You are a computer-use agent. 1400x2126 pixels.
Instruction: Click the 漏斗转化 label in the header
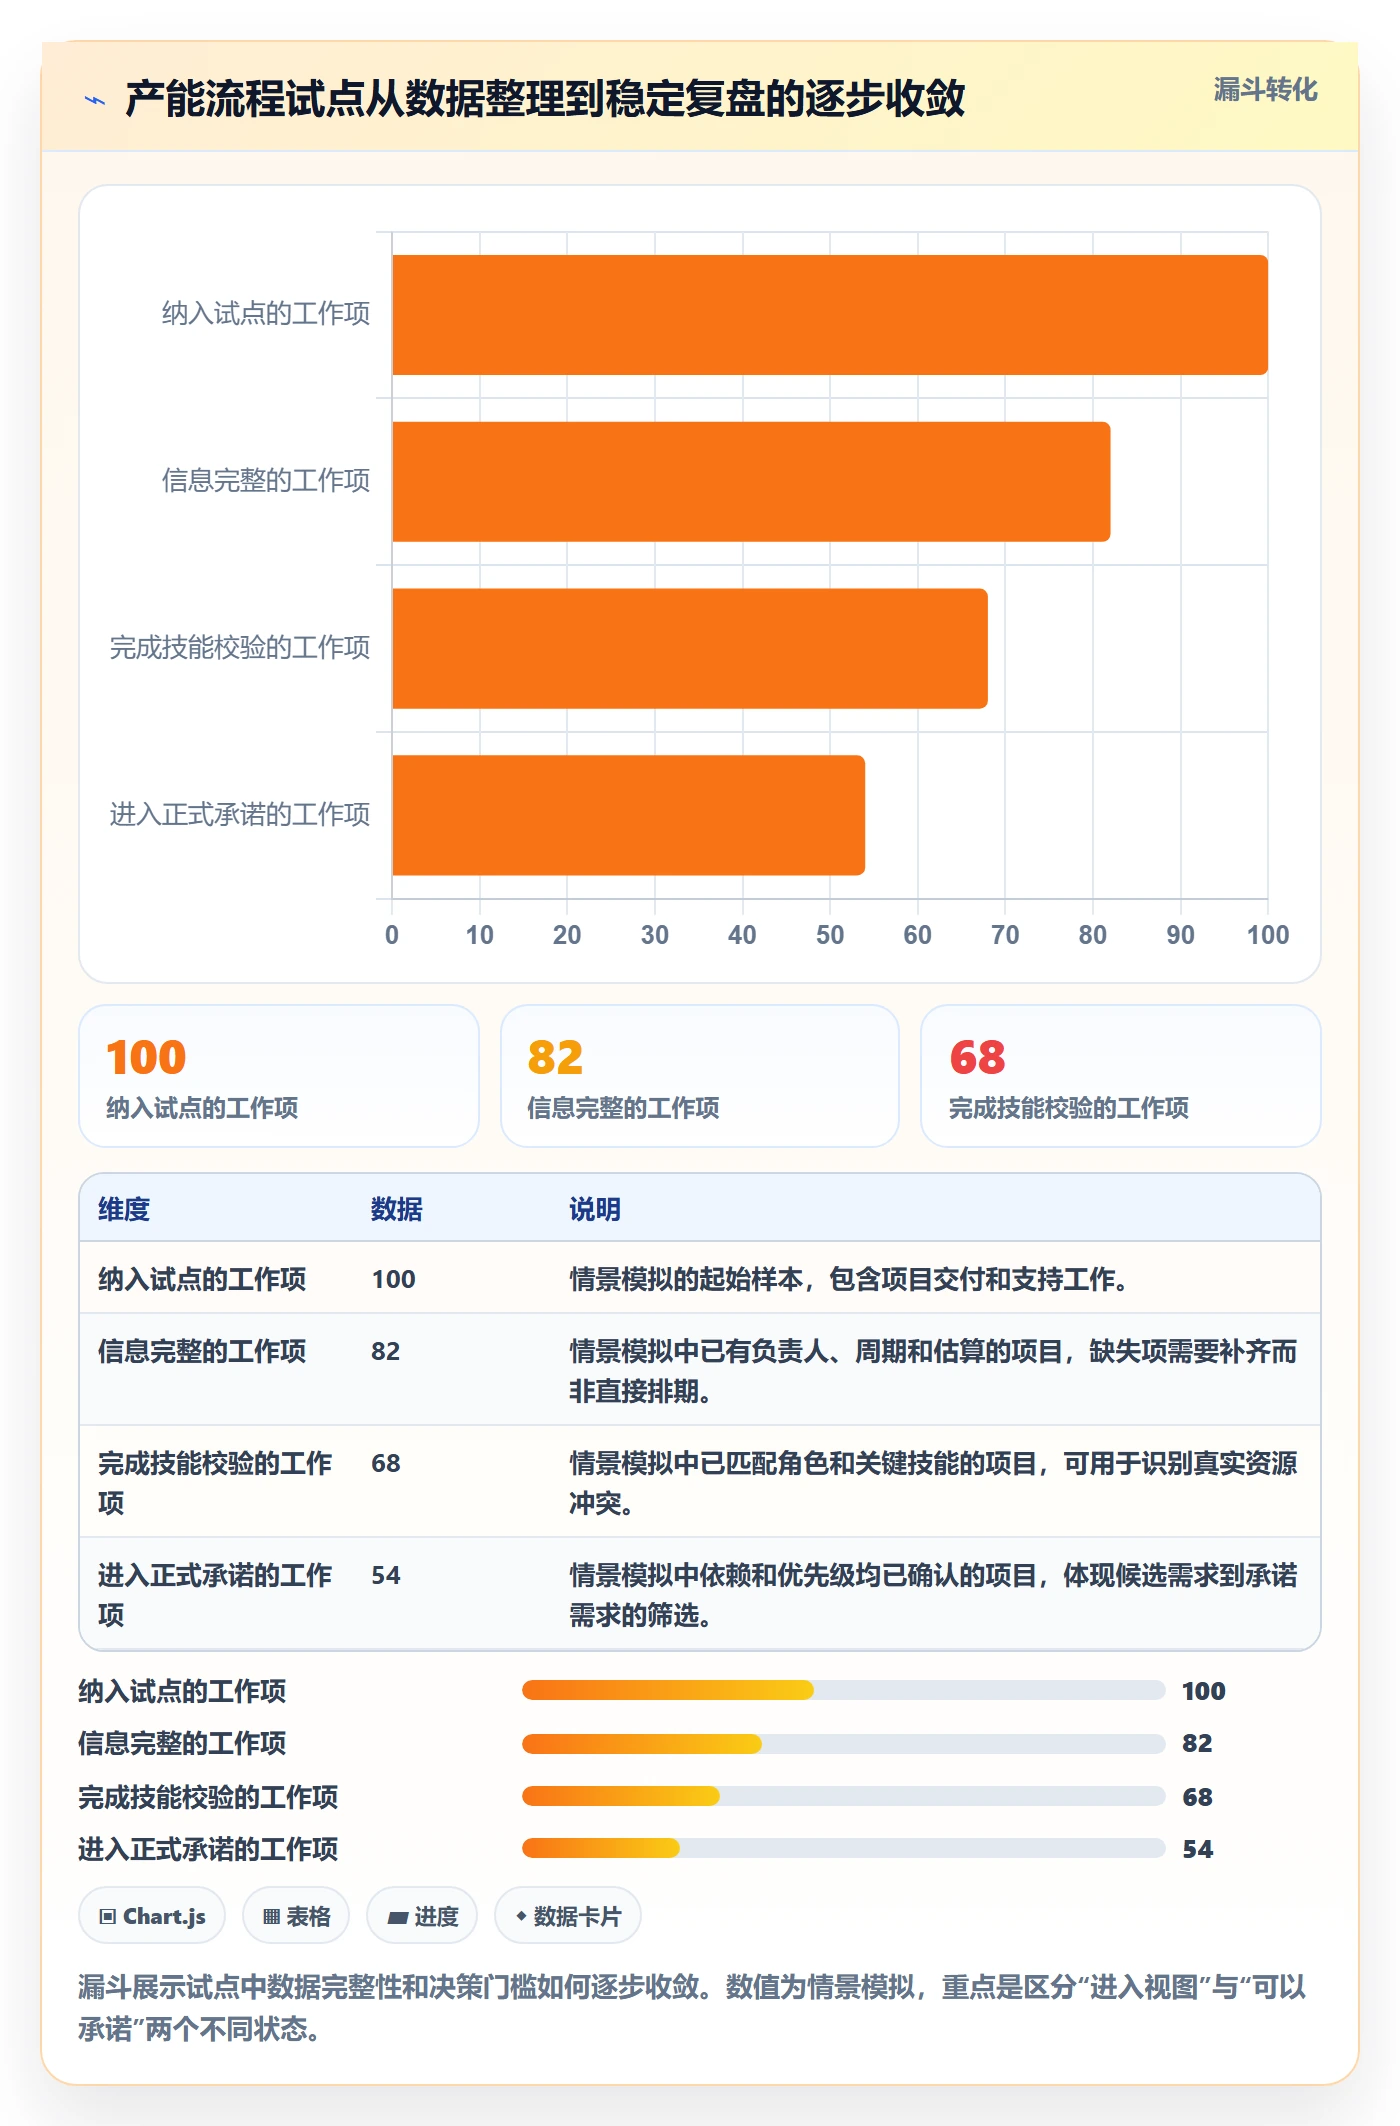click(1265, 90)
